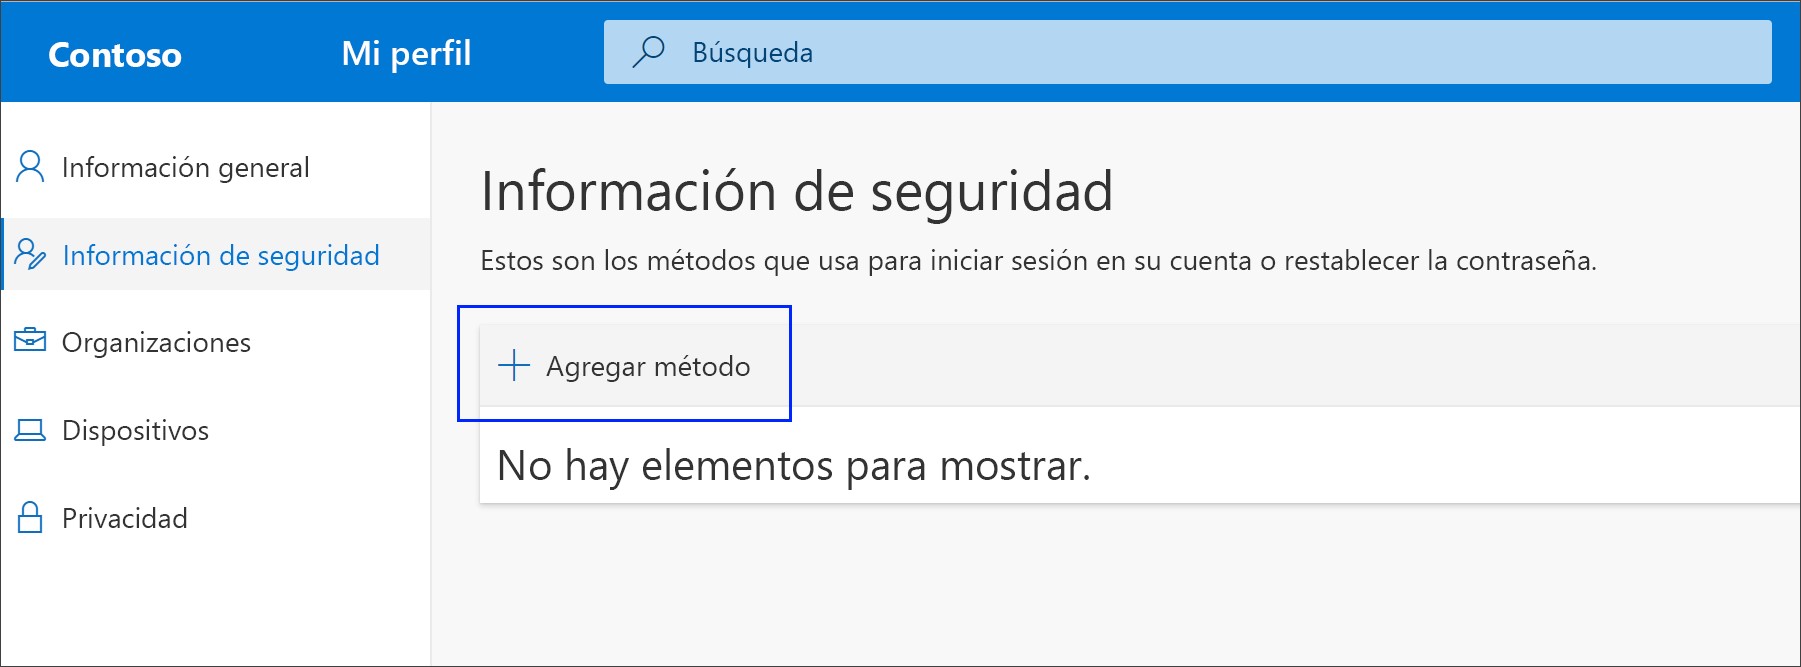Open the Información general menu item
Screen dimensions: 1801x667
[185, 167]
